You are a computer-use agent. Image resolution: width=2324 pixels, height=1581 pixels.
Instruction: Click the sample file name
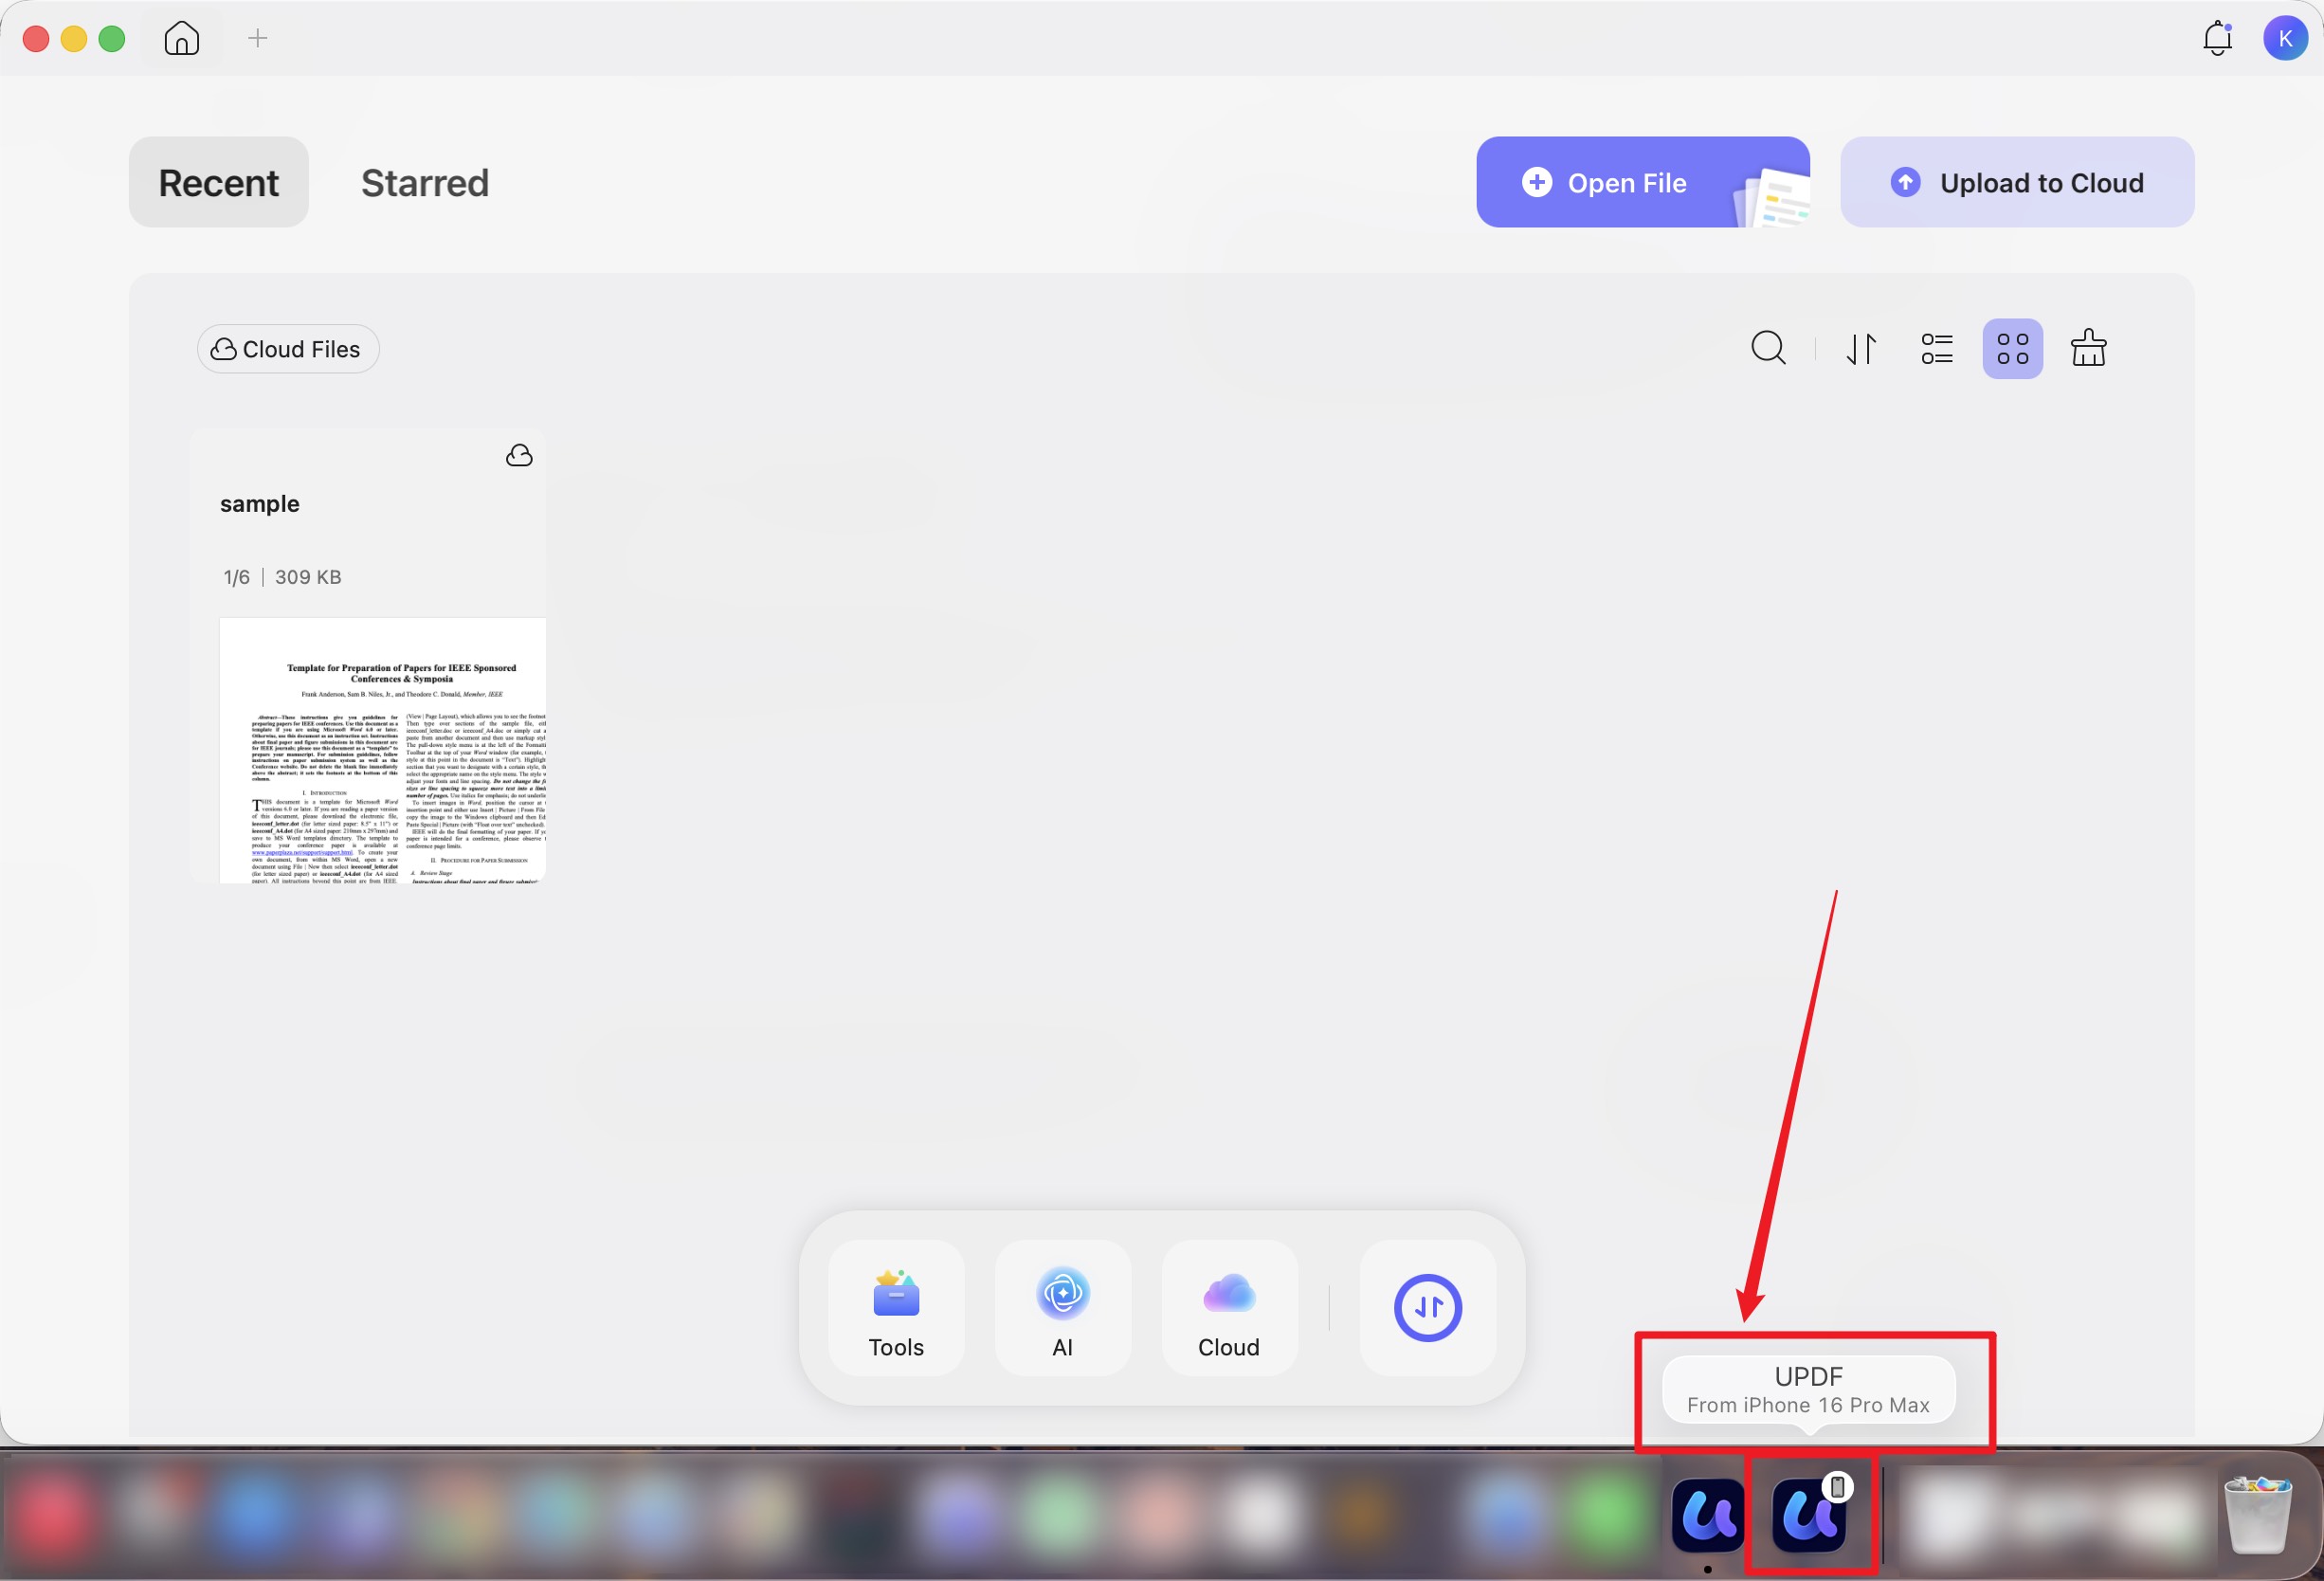pos(260,504)
